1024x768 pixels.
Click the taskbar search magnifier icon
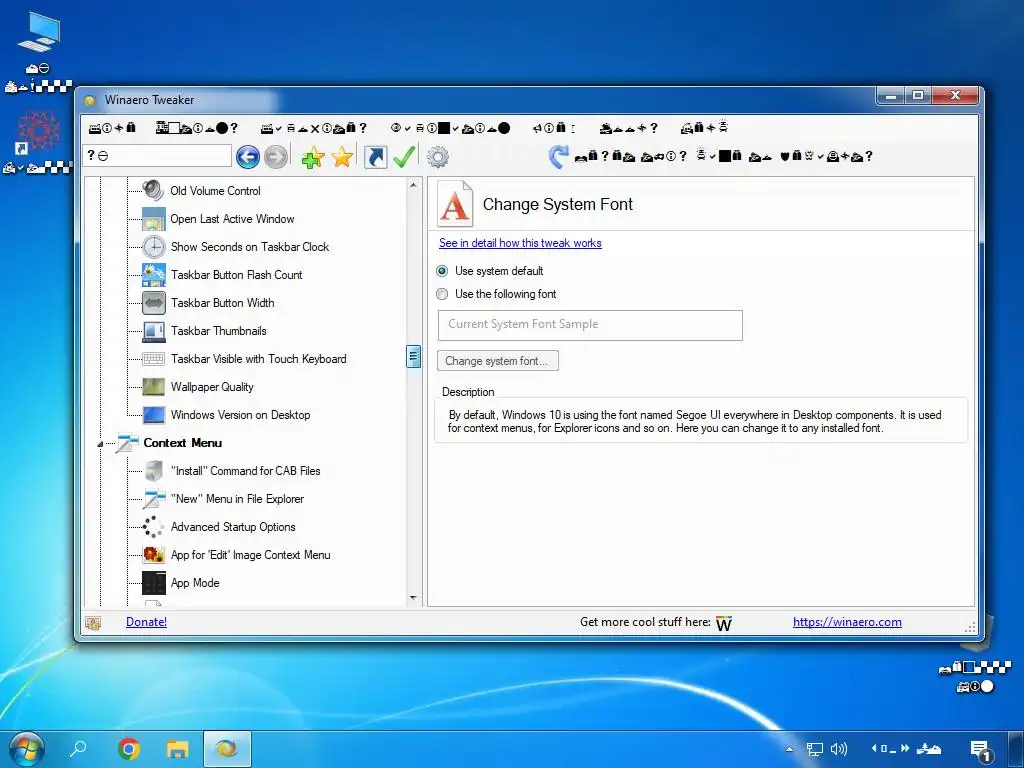coord(78,748)
